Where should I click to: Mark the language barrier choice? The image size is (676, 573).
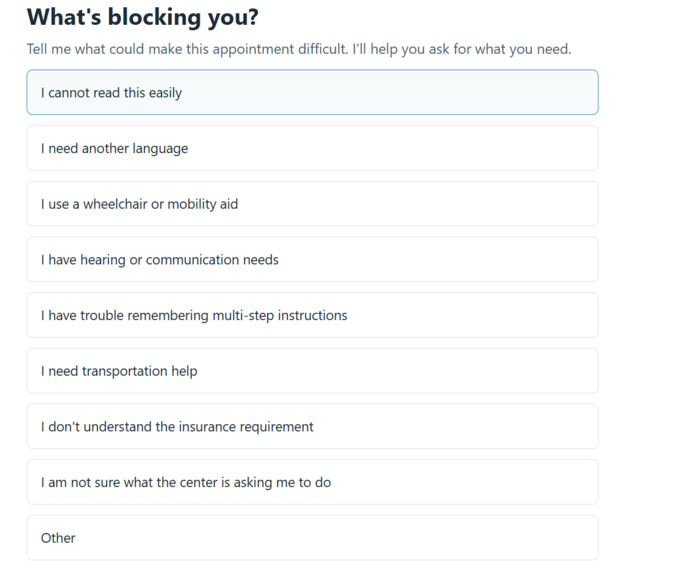point(312,148)
